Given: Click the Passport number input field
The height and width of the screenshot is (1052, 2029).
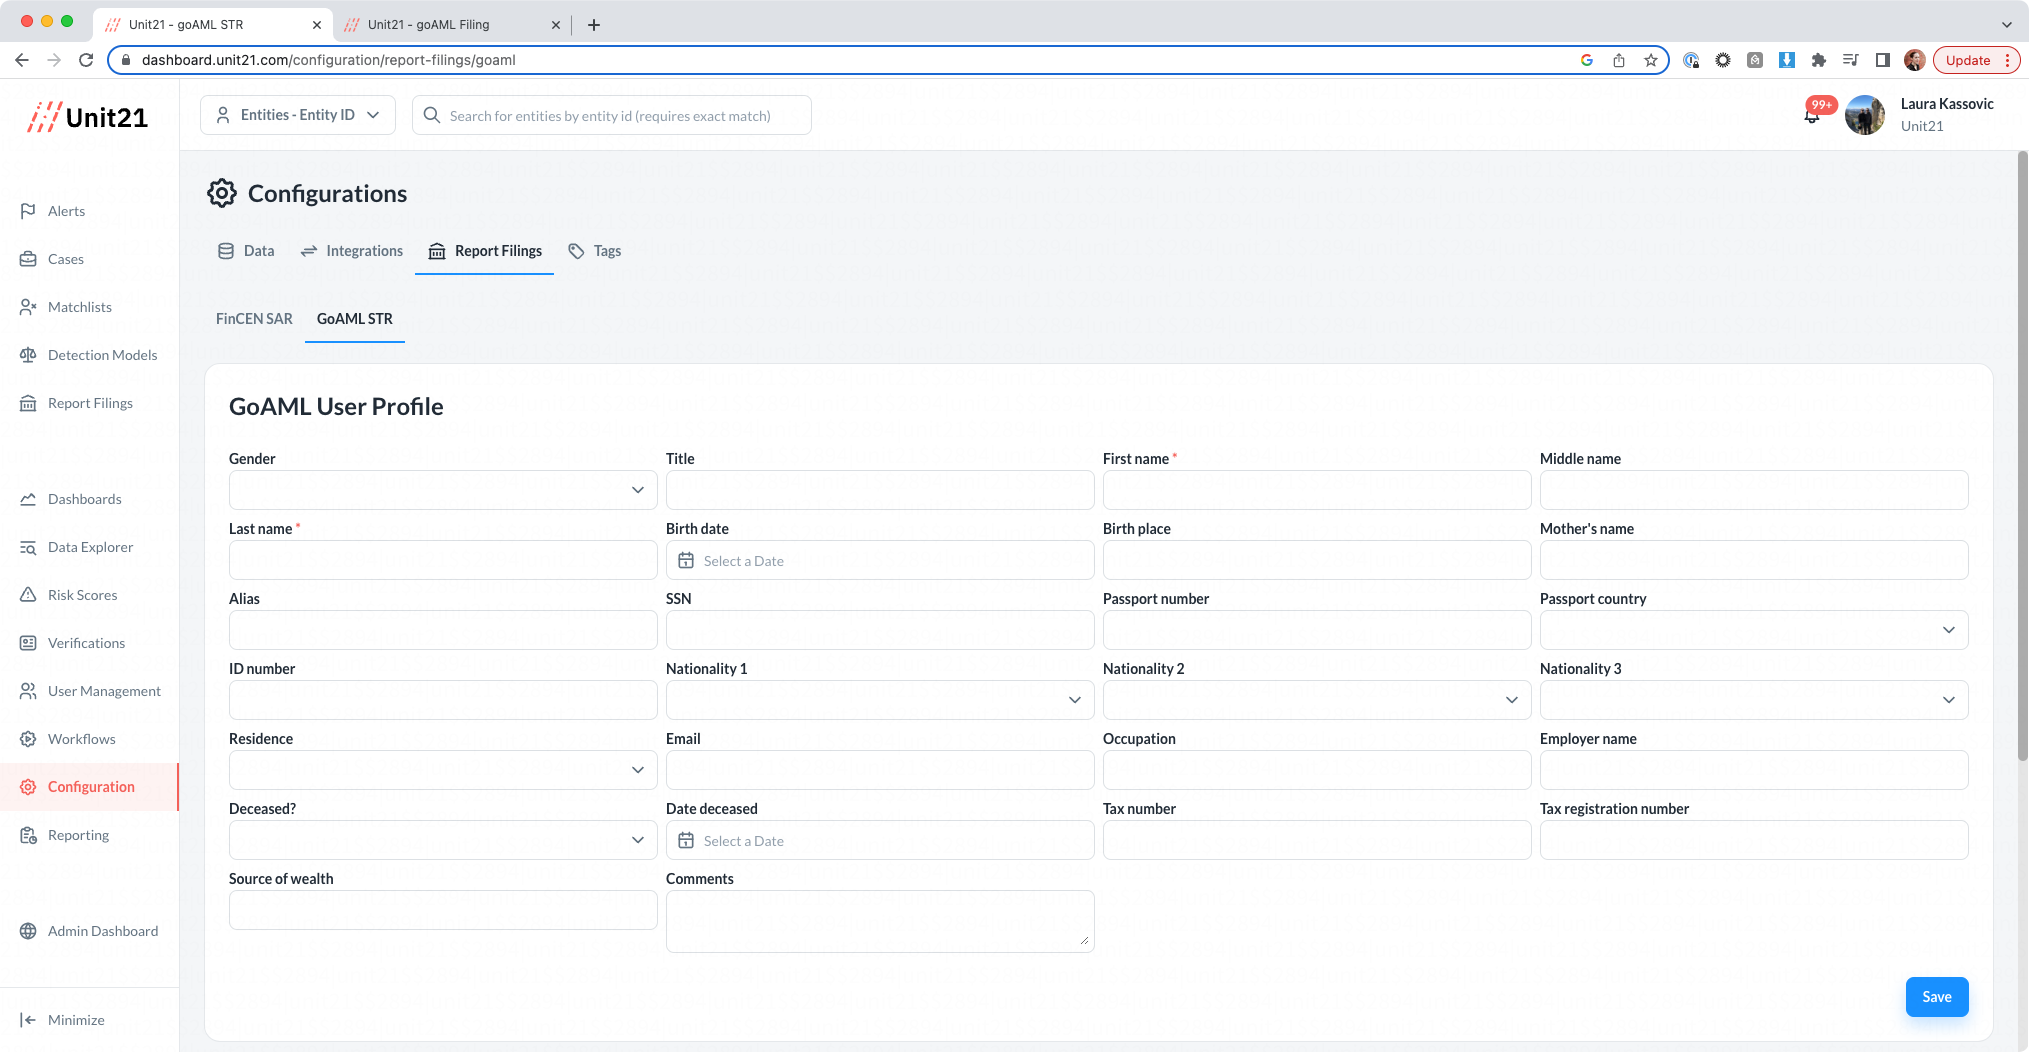Looking at the screenshot, I should pos(1317,630).
